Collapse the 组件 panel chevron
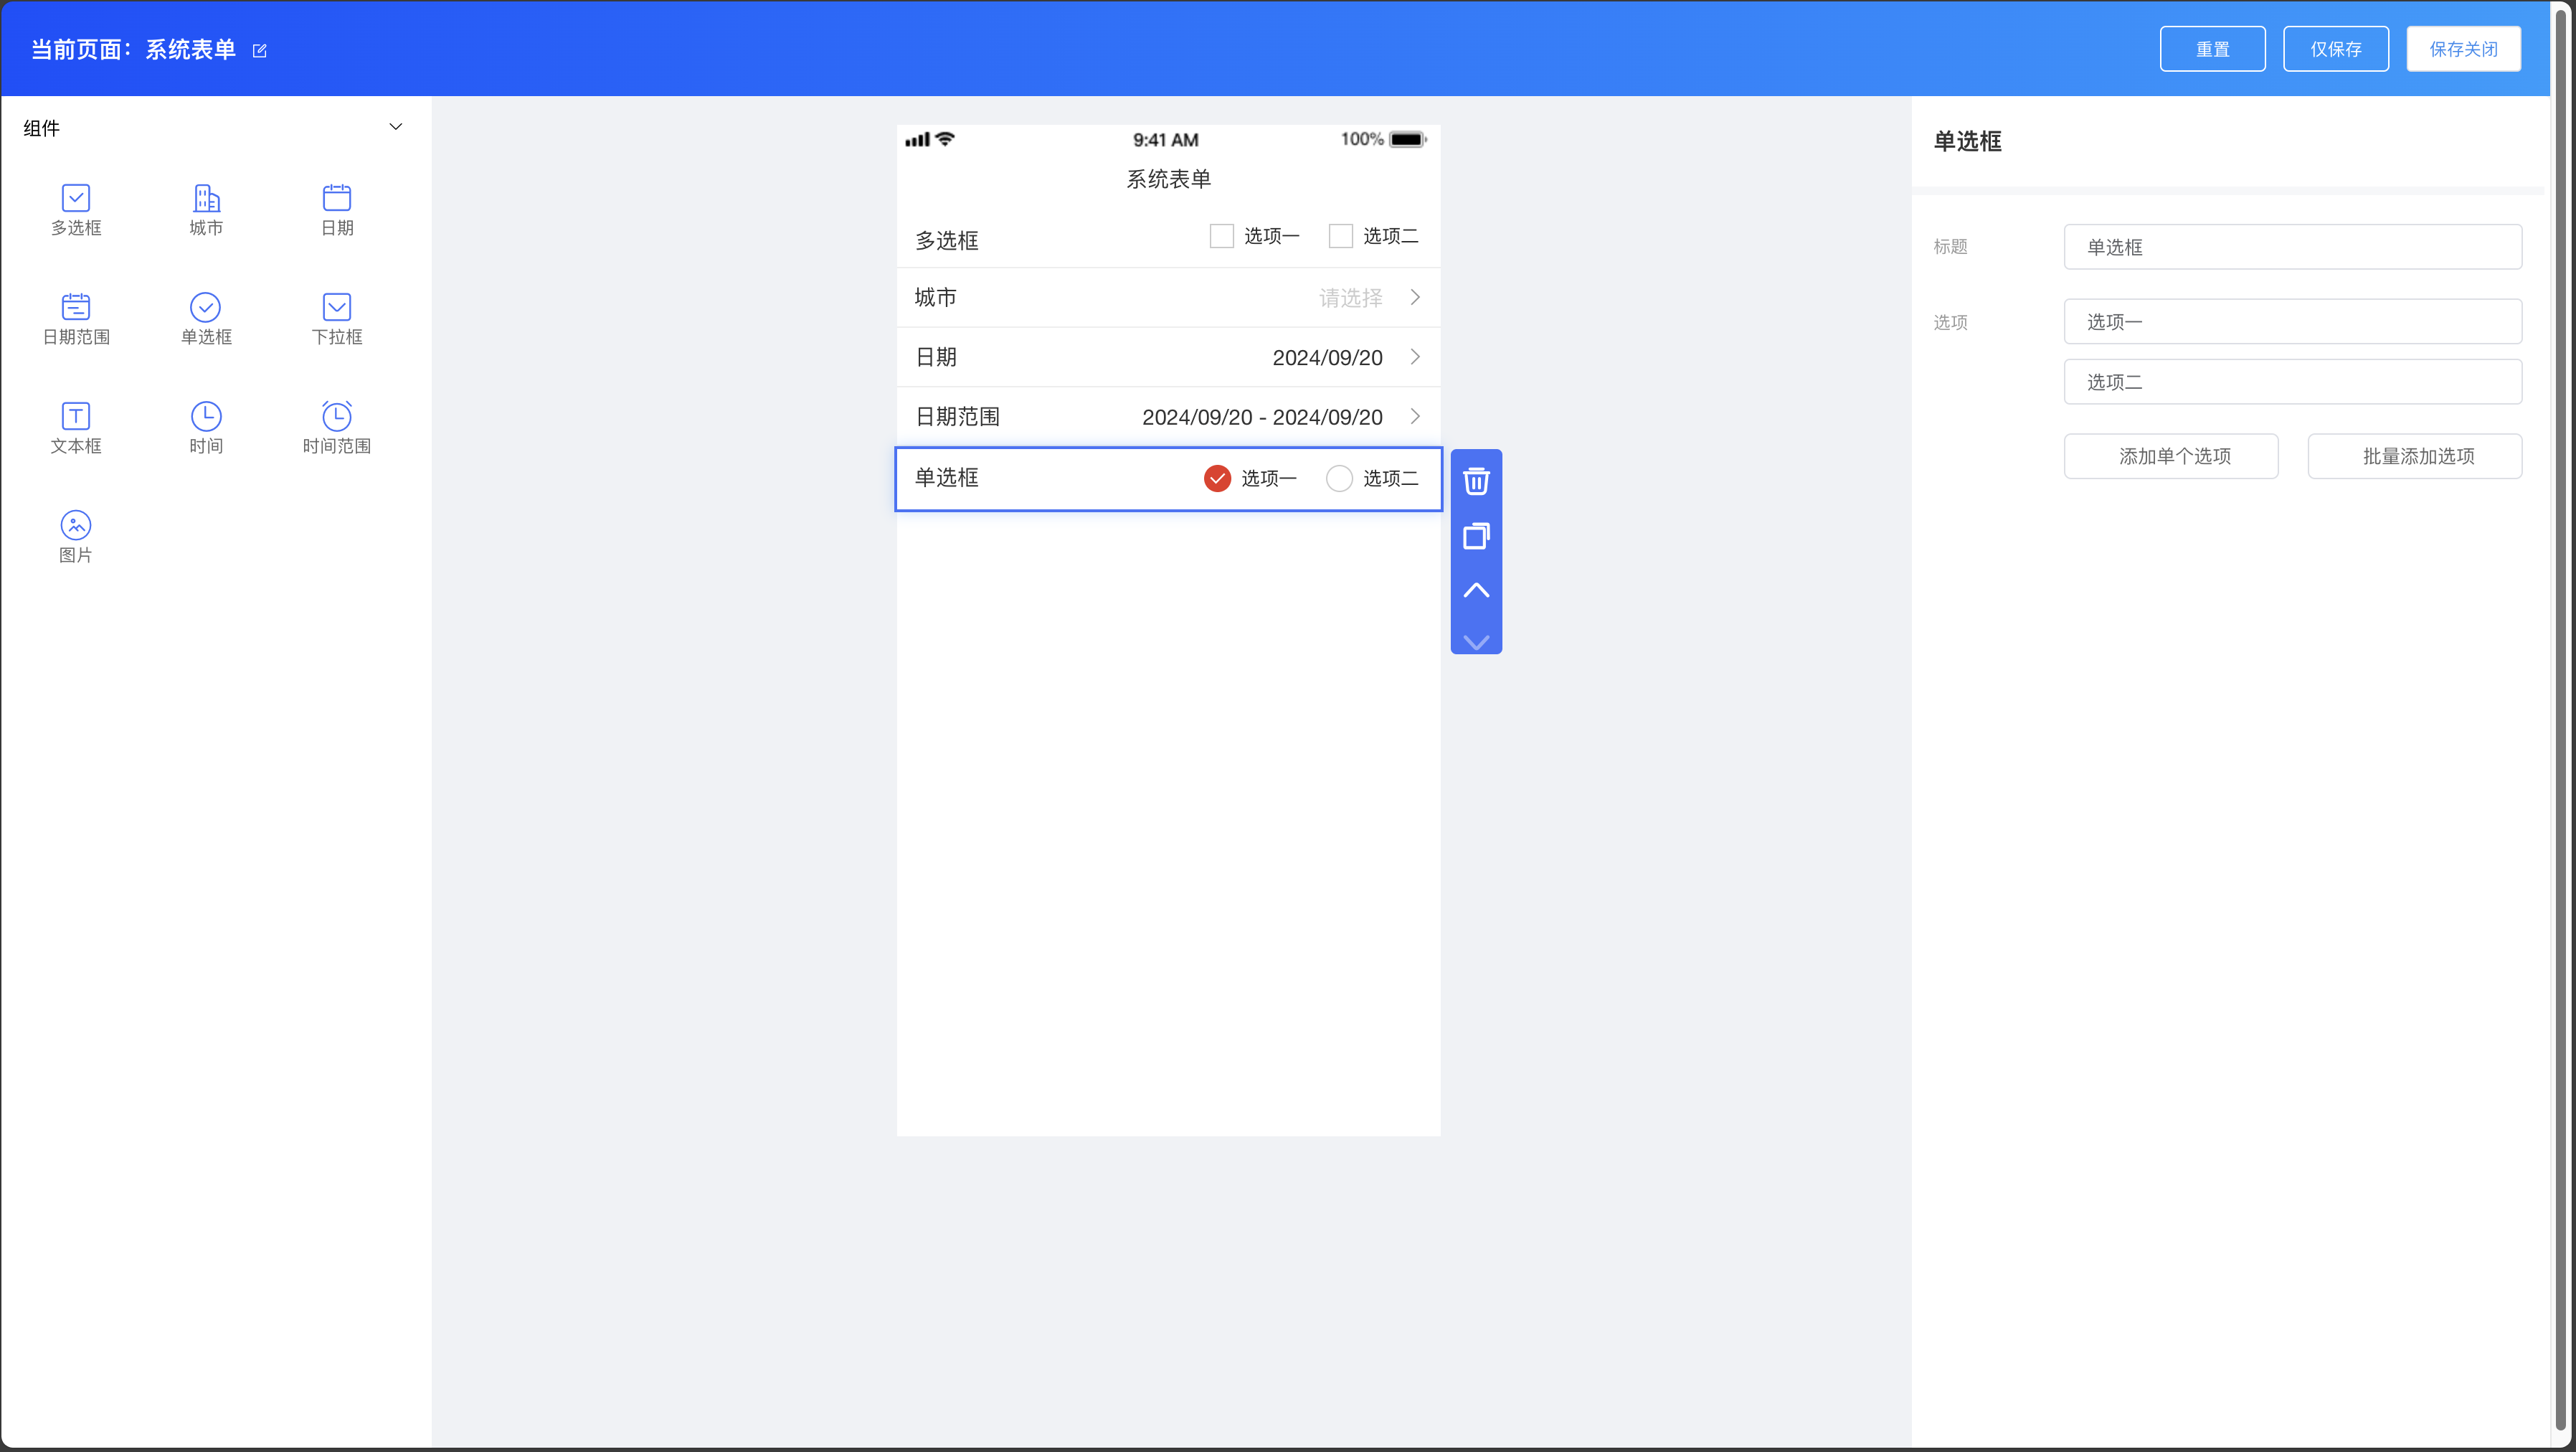The height and width of the screenshot is (1452, 2576). pyautogui.click(x=395, y=127)
